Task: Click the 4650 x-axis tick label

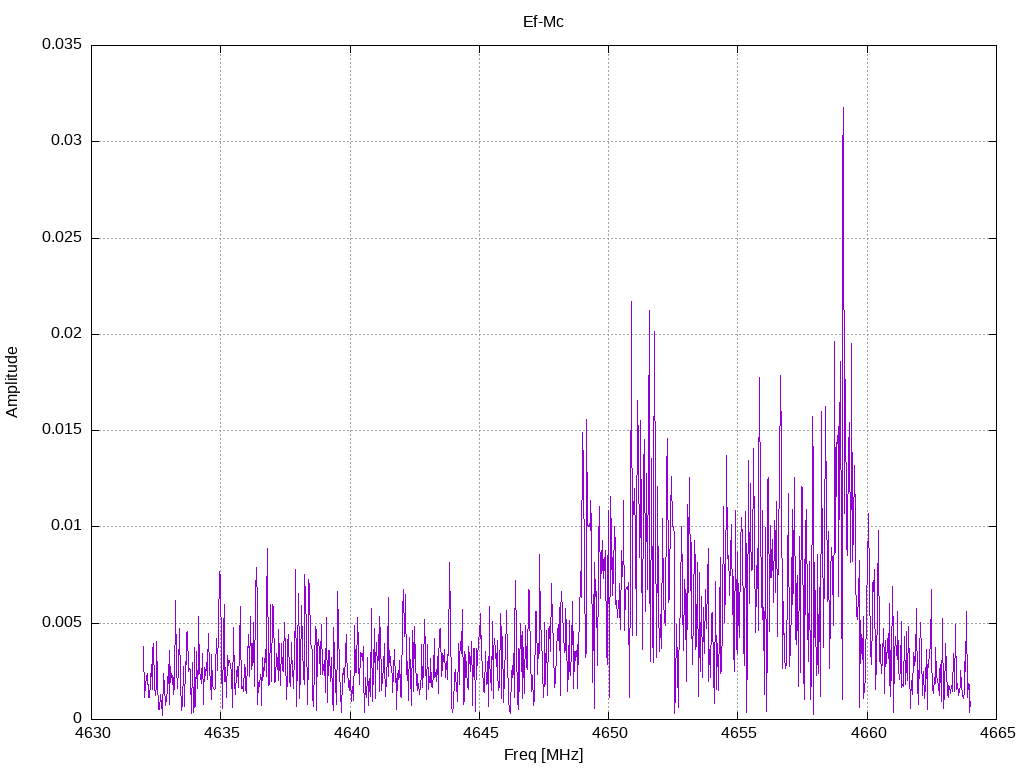Action: (608, 734)
